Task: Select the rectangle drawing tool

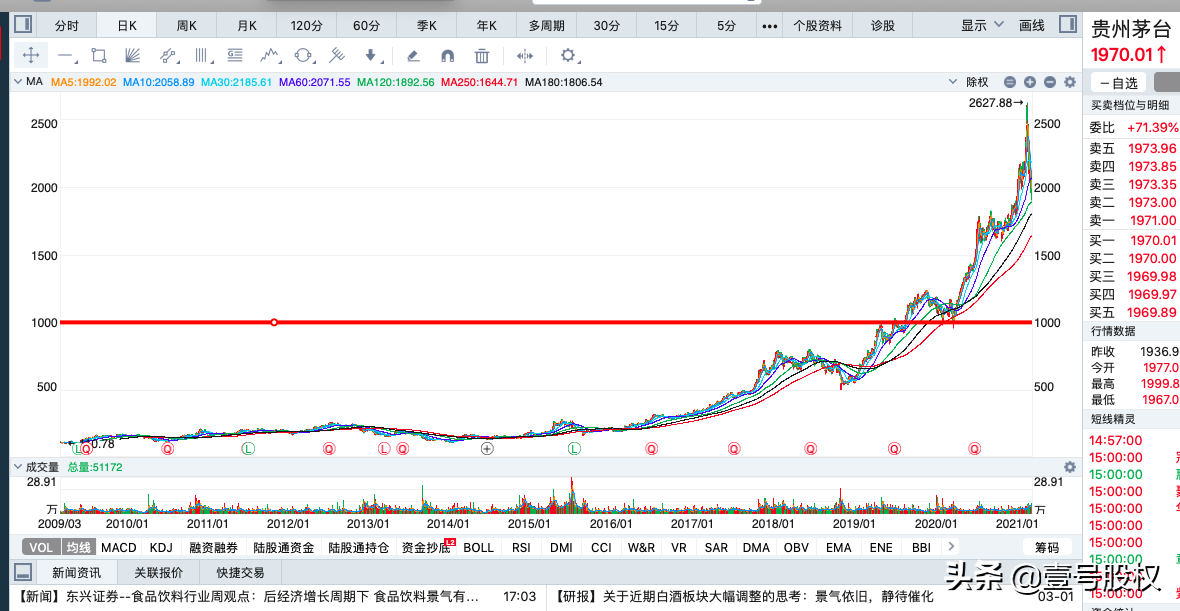Action: click(x=99, y=55)
